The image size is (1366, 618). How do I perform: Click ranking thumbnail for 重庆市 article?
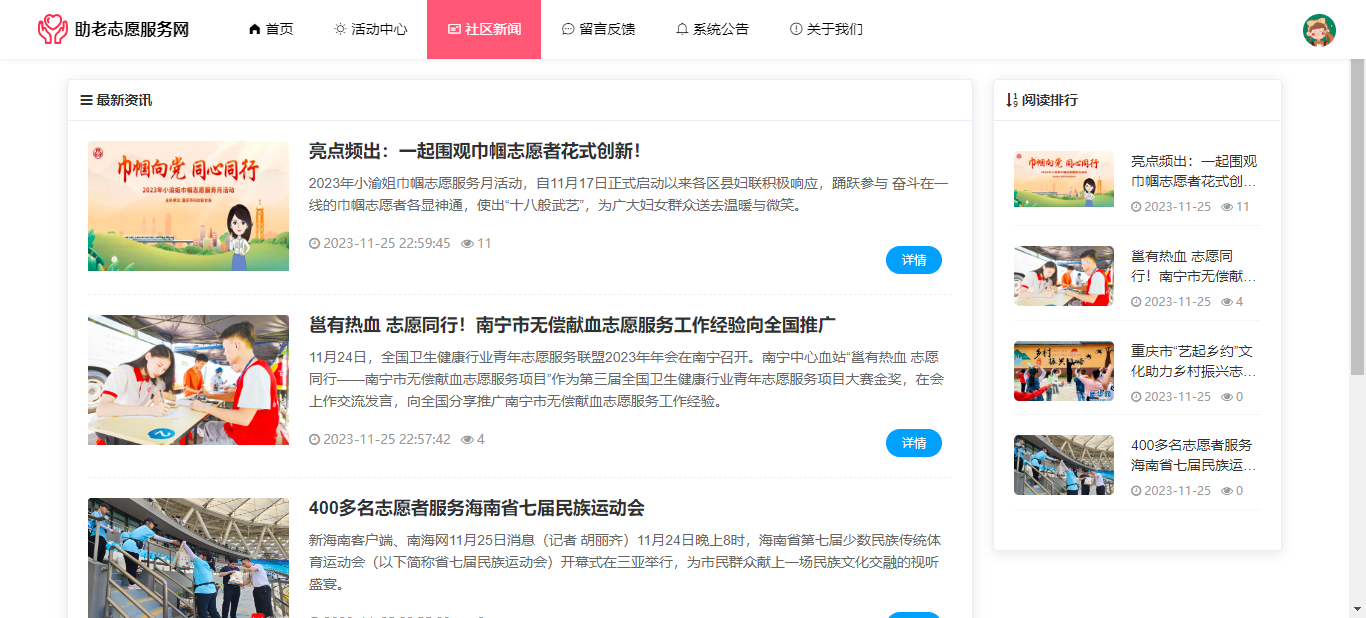click(1064, 370)
